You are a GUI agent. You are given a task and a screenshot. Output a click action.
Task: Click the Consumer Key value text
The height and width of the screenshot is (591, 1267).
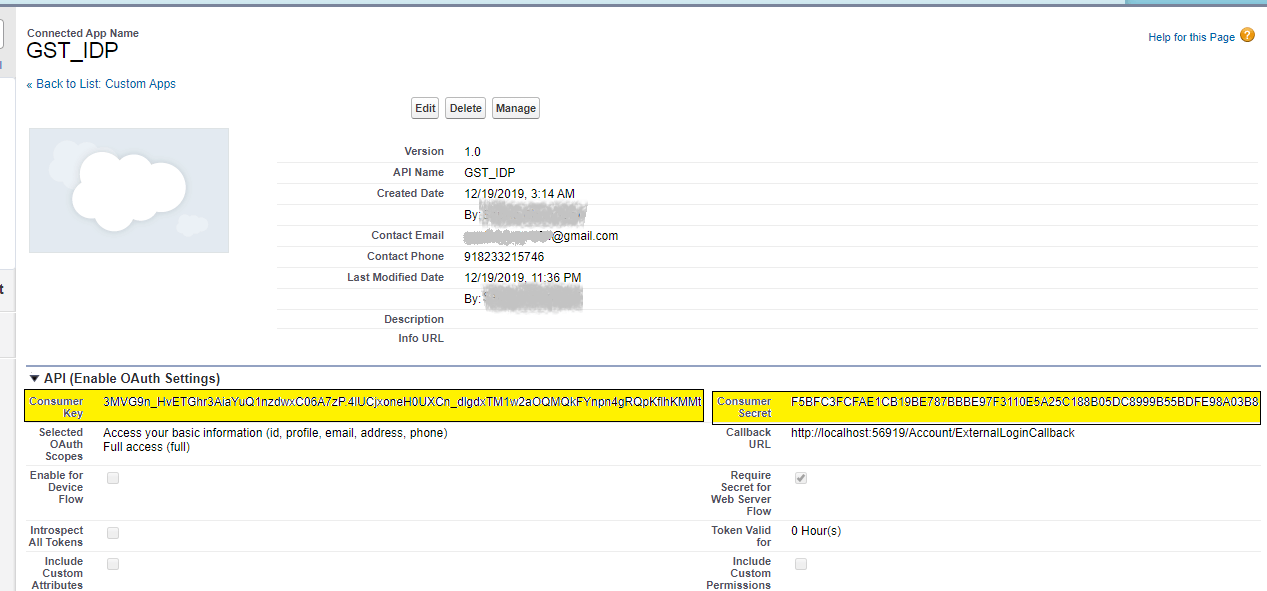tap(402, 402)
